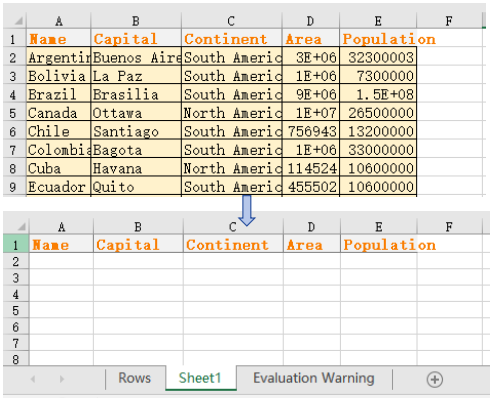Click Chile's area value 756943
494x398 pixels.
click(x=311, y=130)
